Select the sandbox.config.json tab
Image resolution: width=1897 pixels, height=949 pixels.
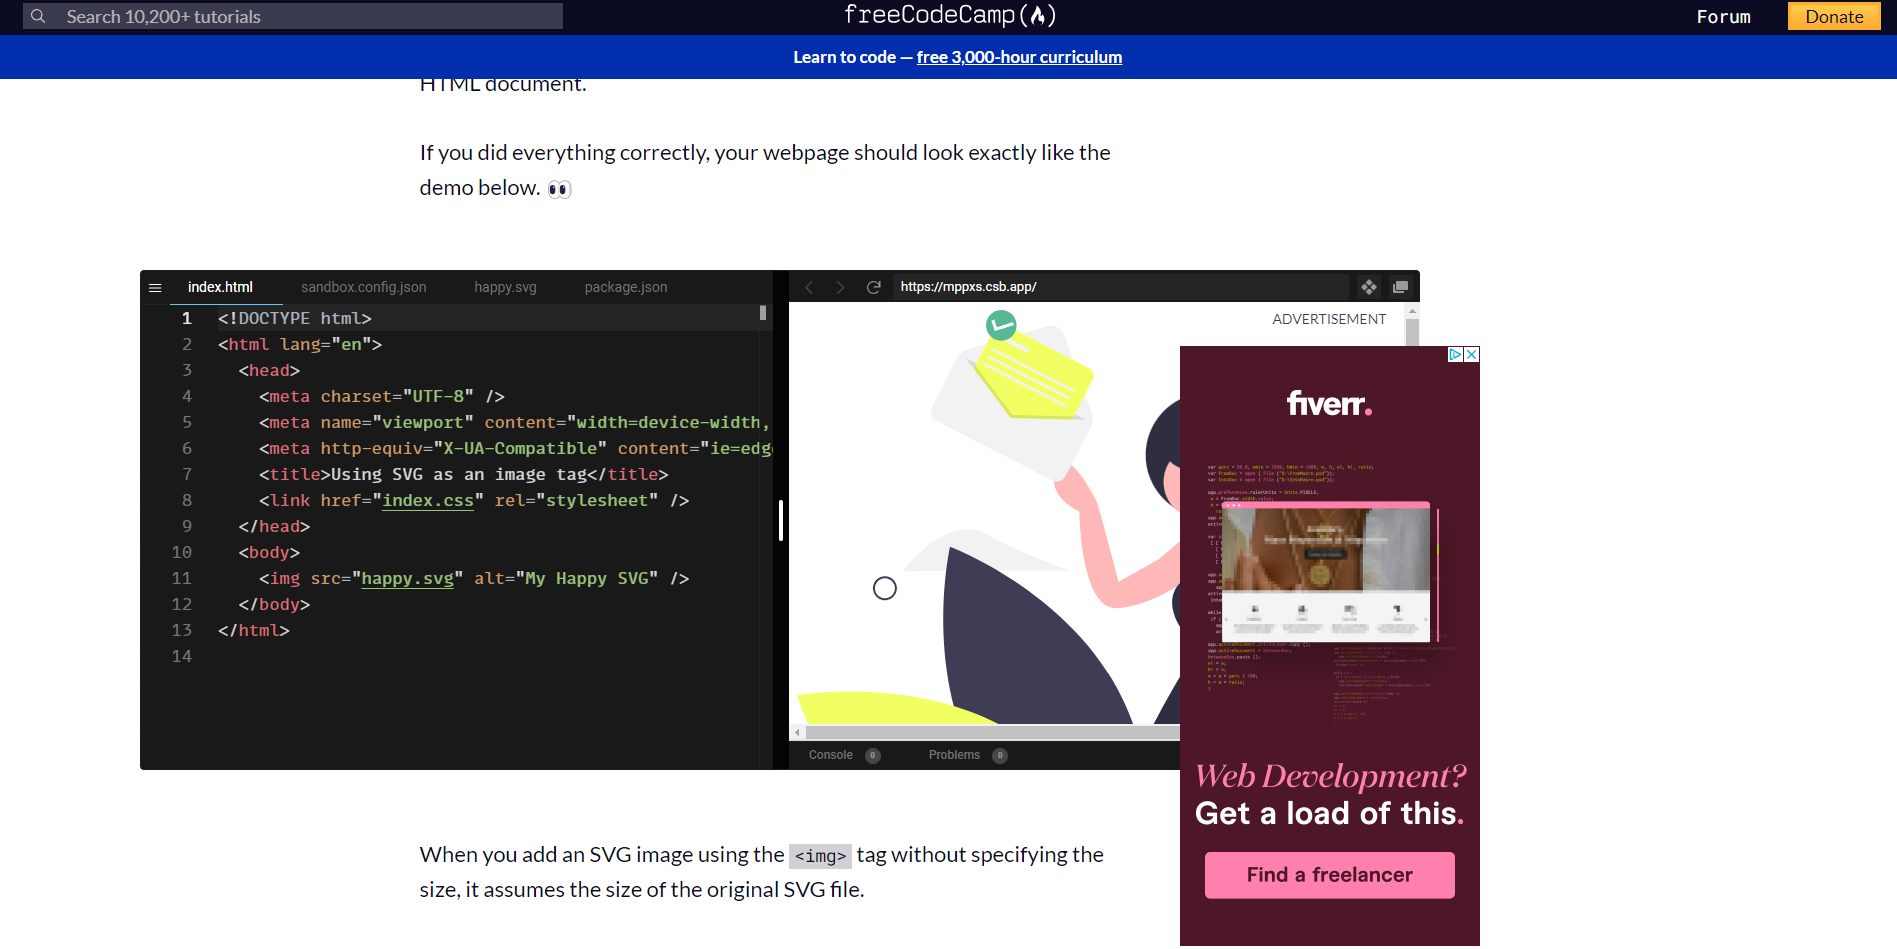pos(363,287)
